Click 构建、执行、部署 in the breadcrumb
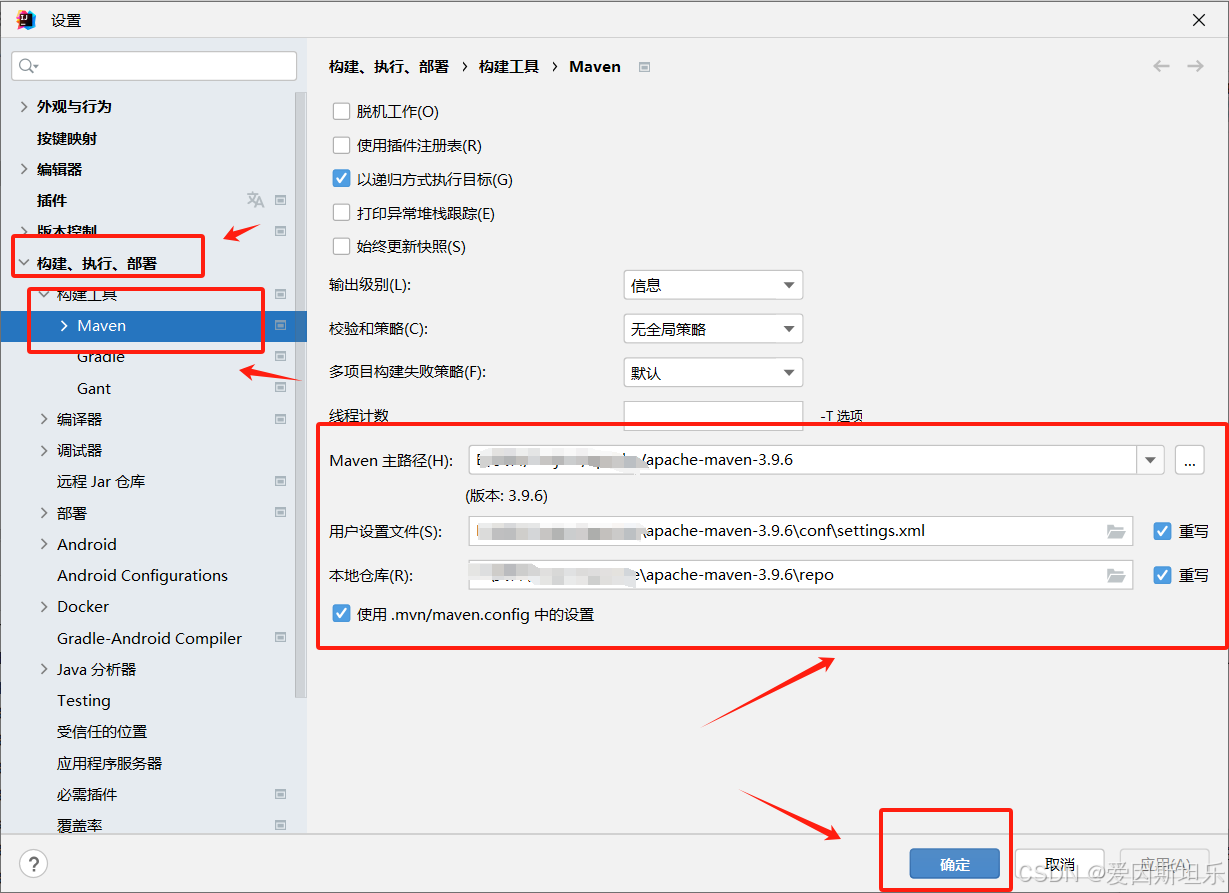 point(389,66)
